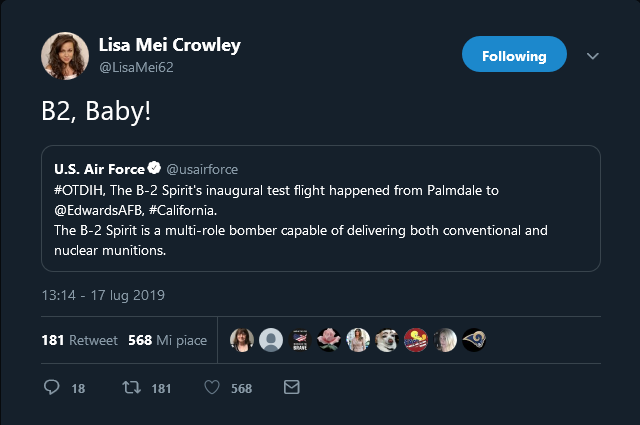This screenshot has height=425, width=640.
Task: Open the American flag liker avatar
Action: 299,340
